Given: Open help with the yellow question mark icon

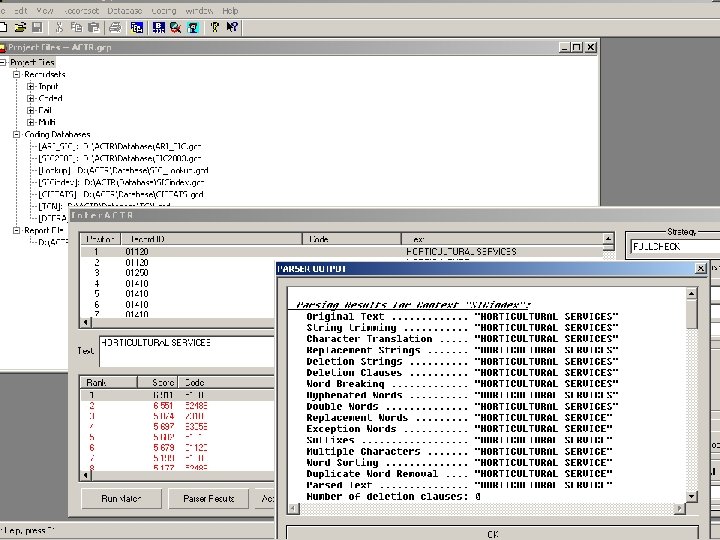Looking at the screenshot, I should (x=214, y=28).
